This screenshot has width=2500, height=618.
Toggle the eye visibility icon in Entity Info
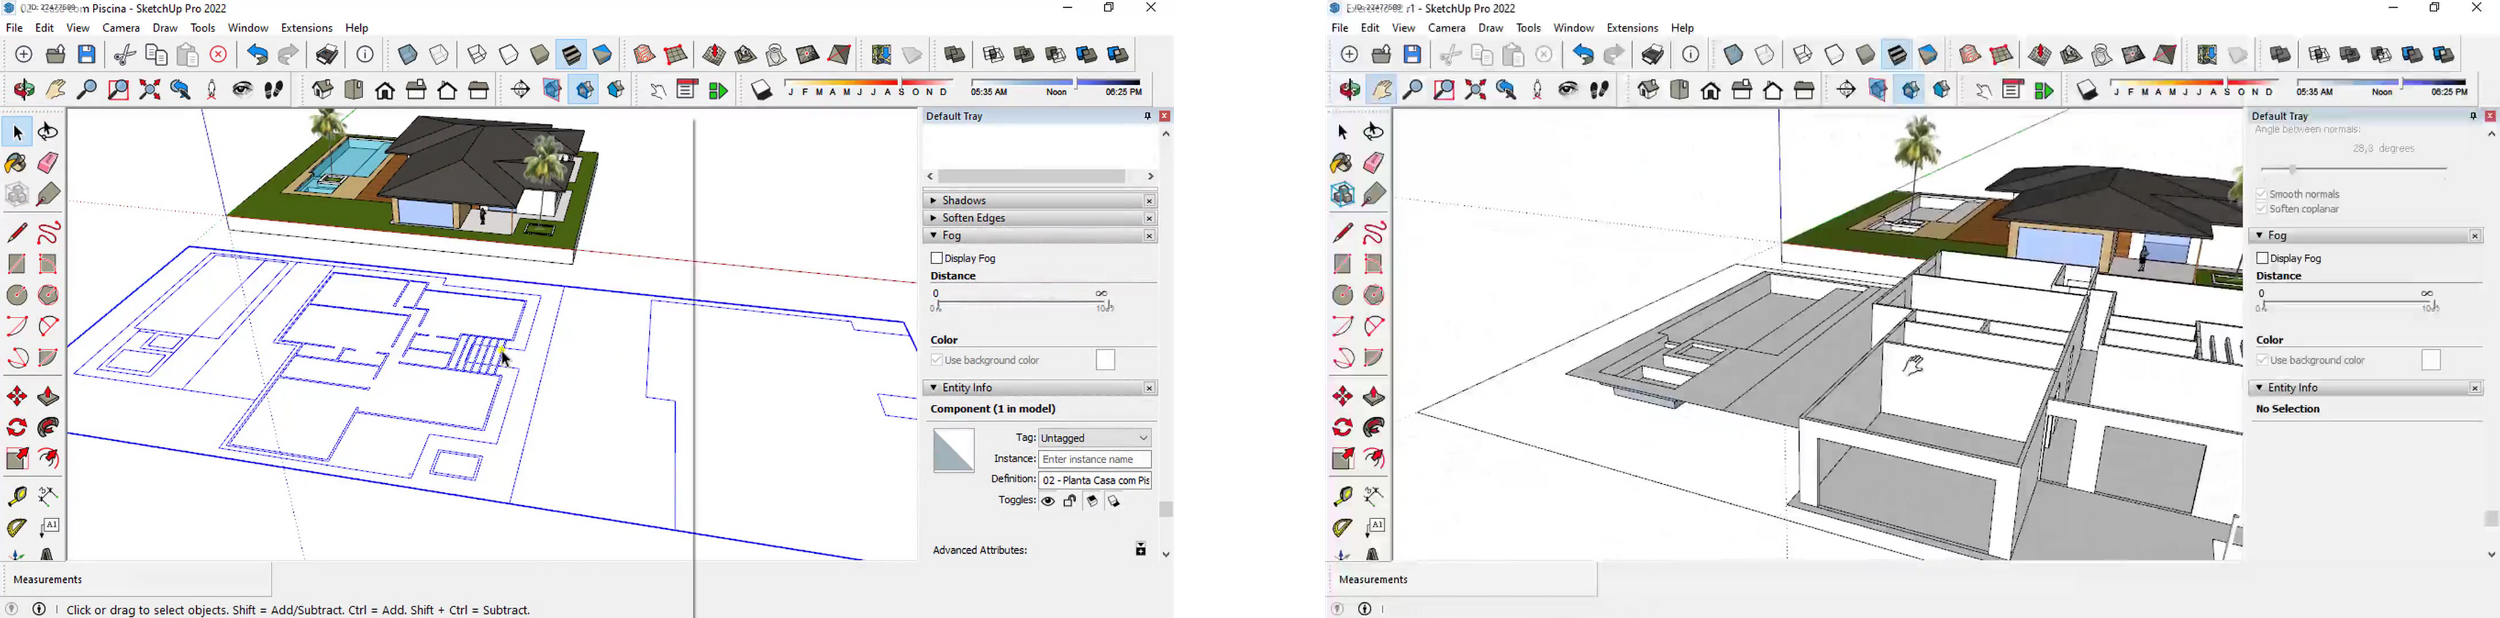tap(1048, 502)
